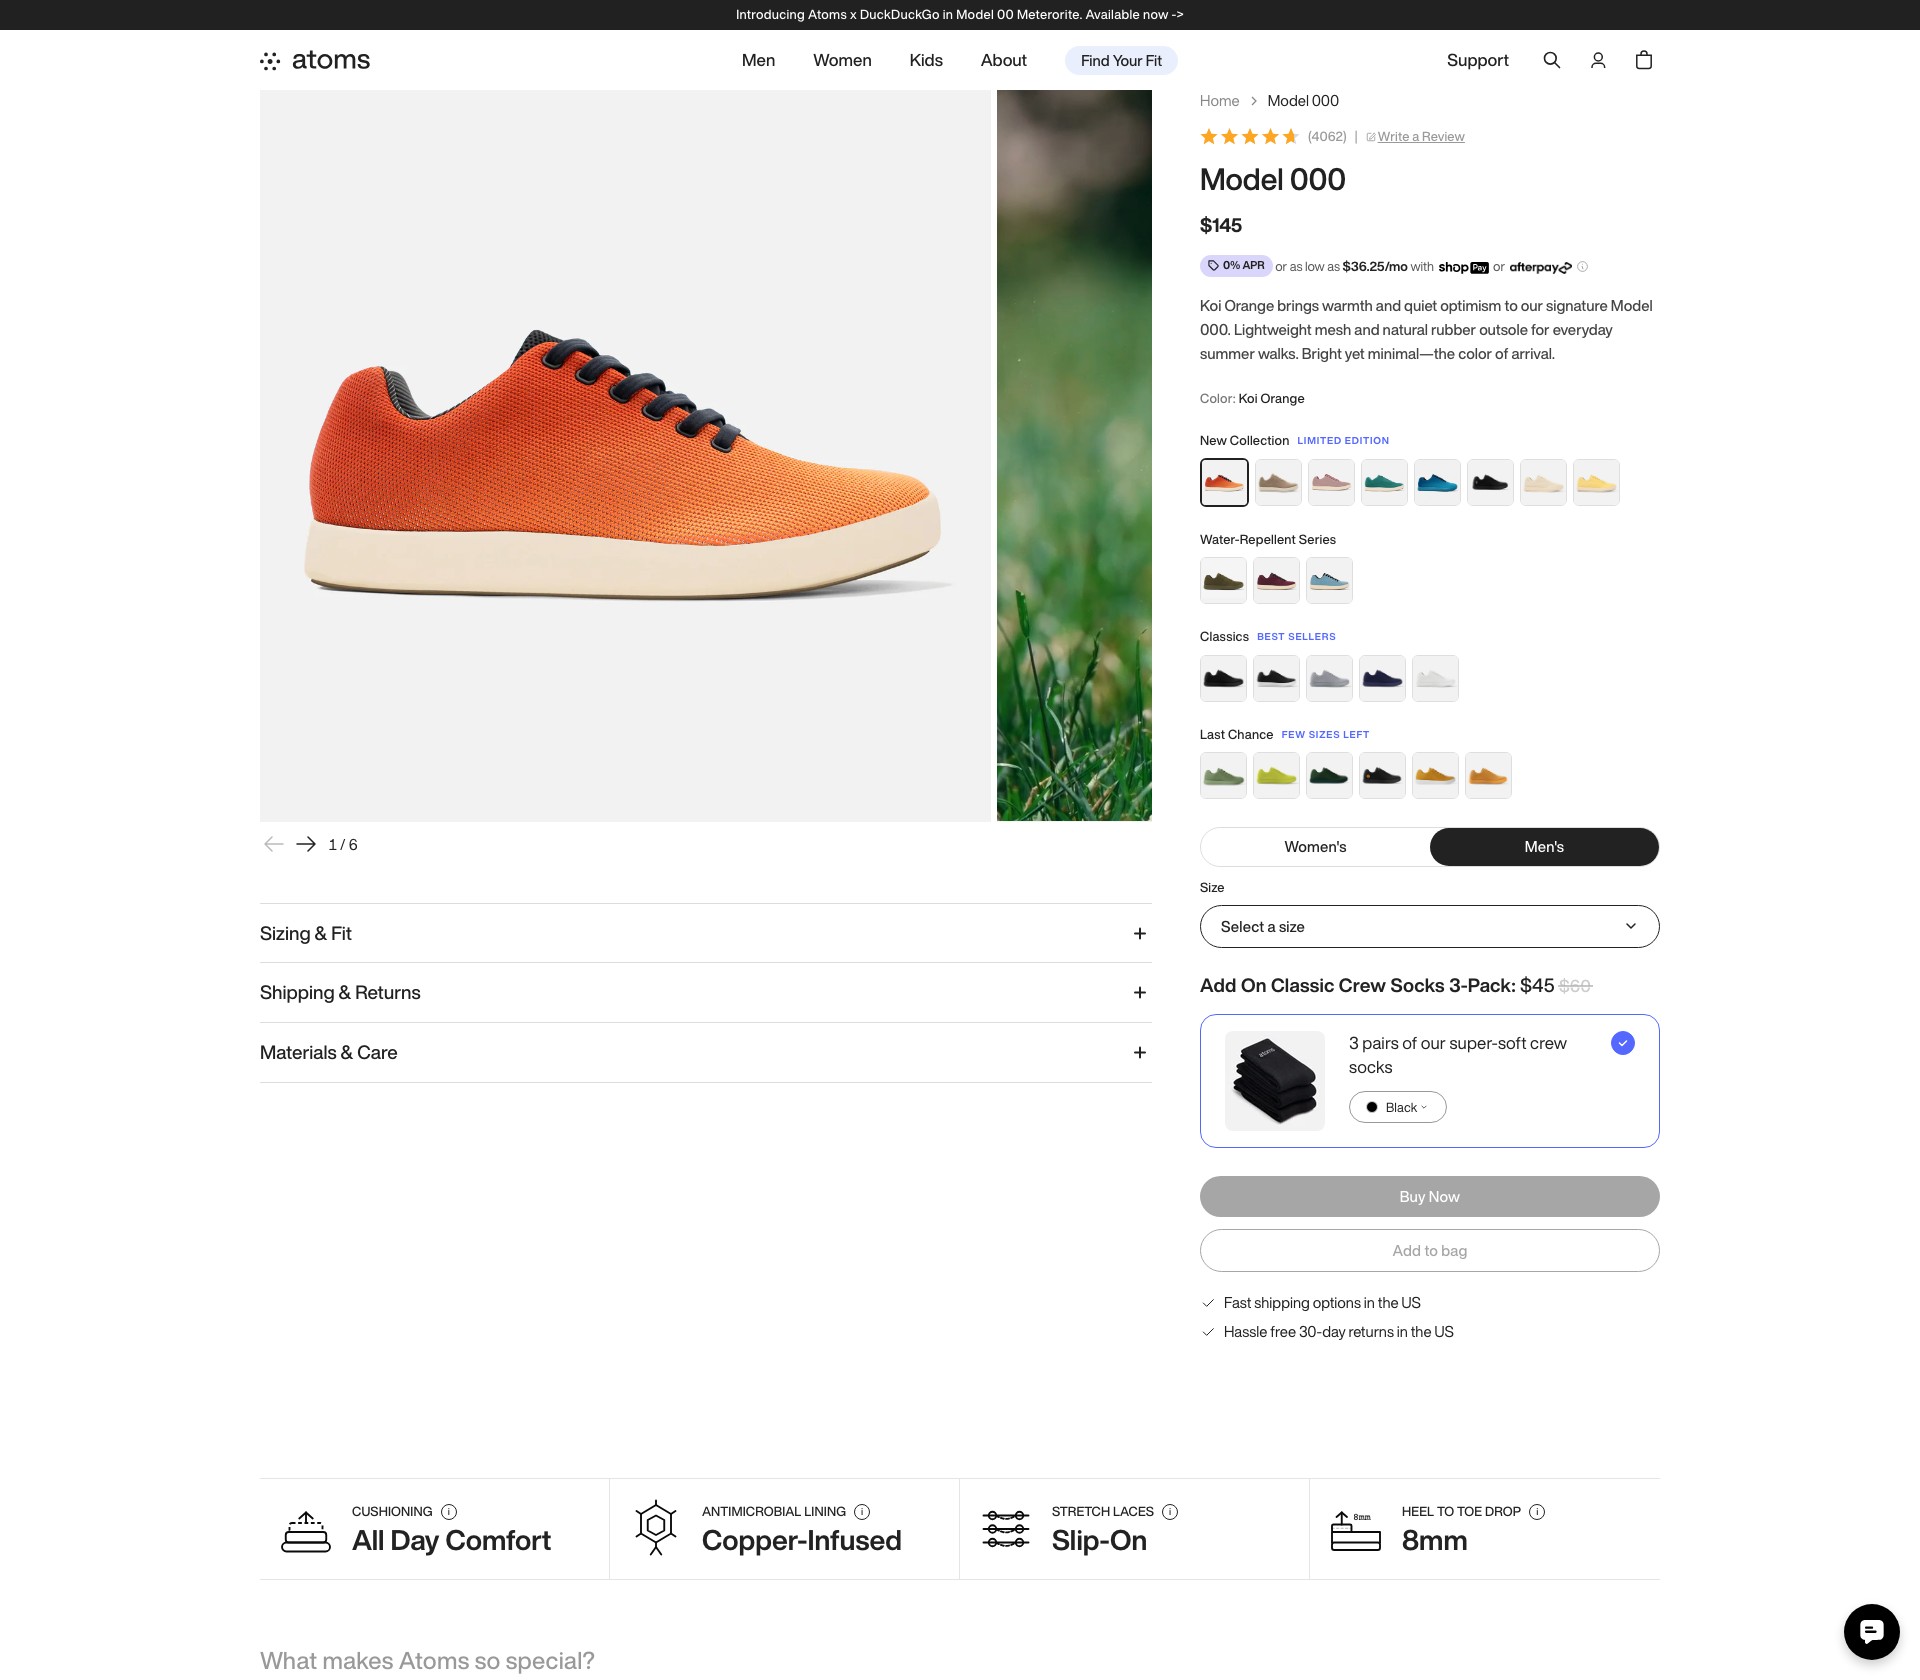Viewport: 1920px width, 1680px height.
Task: Select the white Classics swatch
Action: tap(1435, 678)
